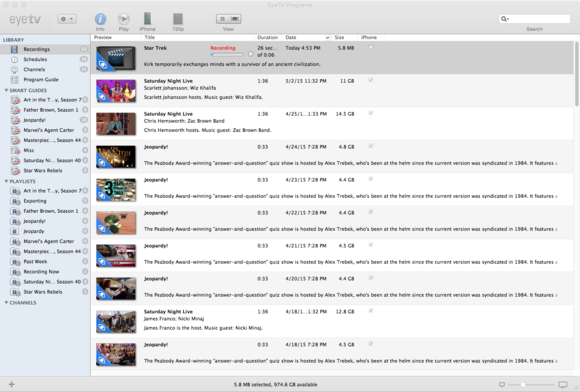Toggle iPhone checkbox for 4/23/15 Jeopardy!
Screen dimensions: 580x392
pos(371,179)
